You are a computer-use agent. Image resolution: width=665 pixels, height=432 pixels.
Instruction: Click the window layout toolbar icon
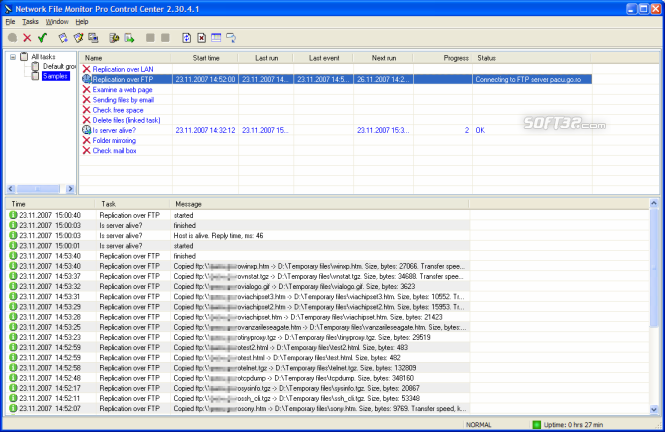(x=216, y=38)
